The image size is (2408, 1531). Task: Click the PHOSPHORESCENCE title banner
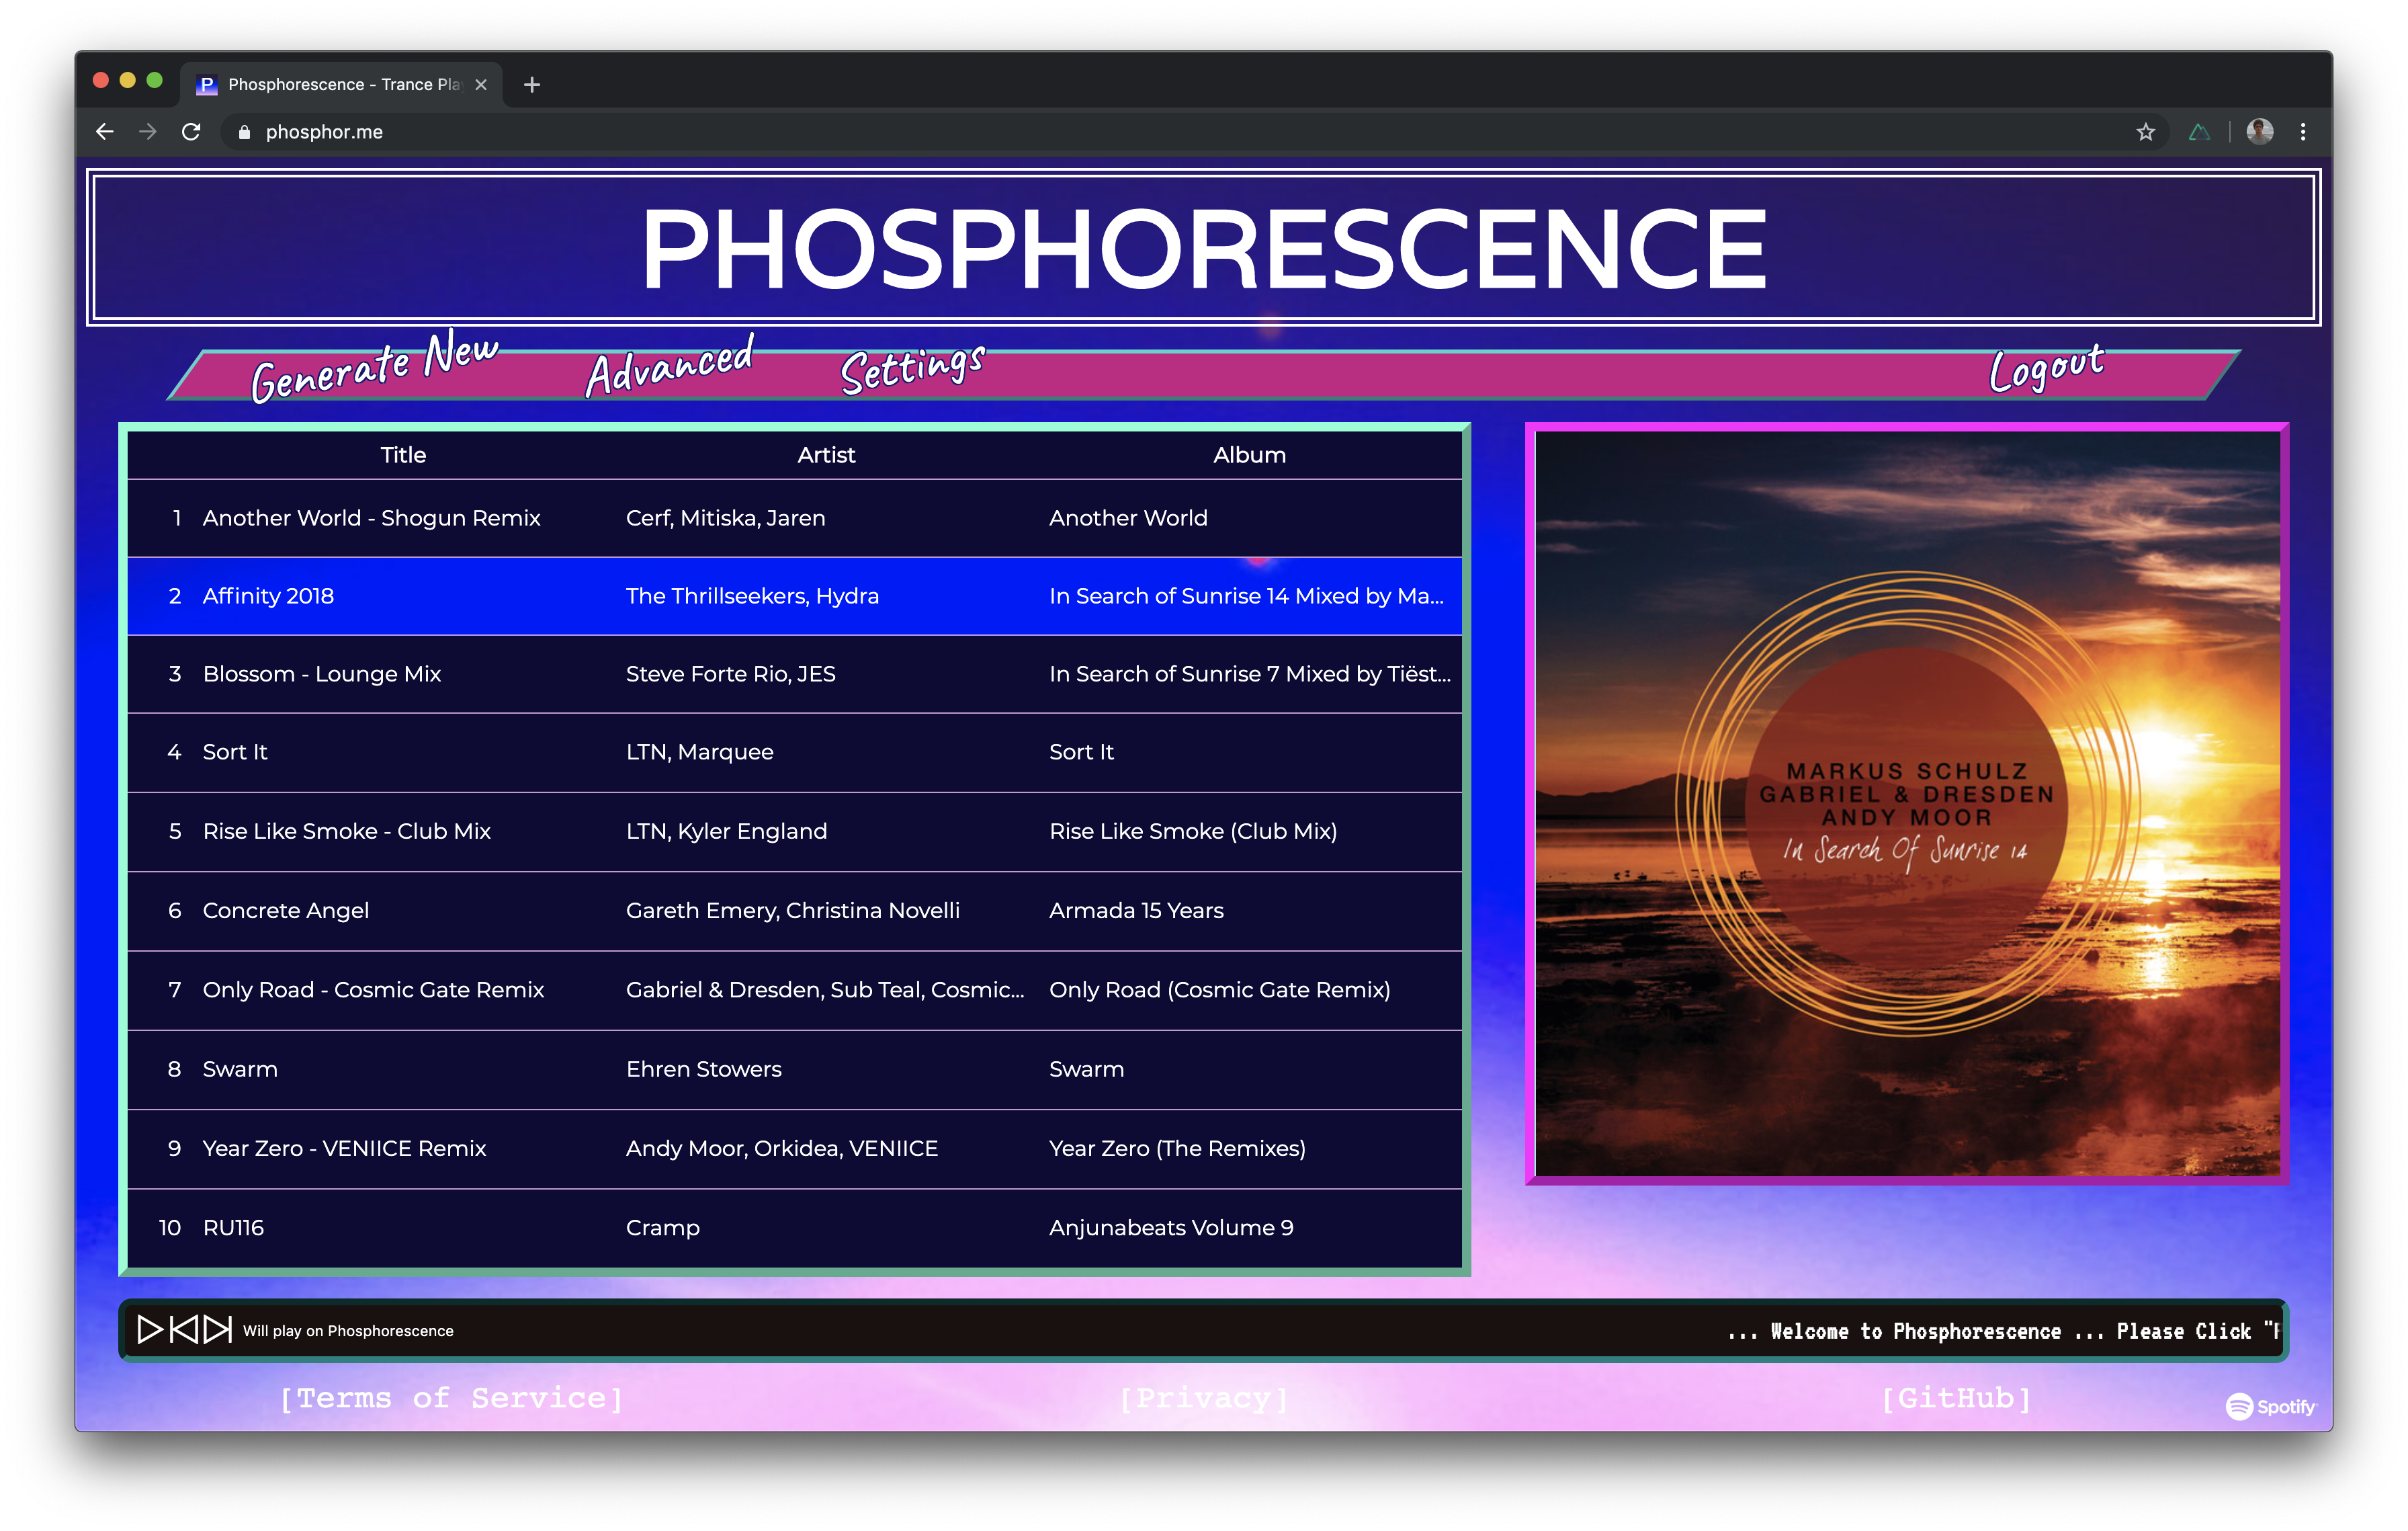1203,248
